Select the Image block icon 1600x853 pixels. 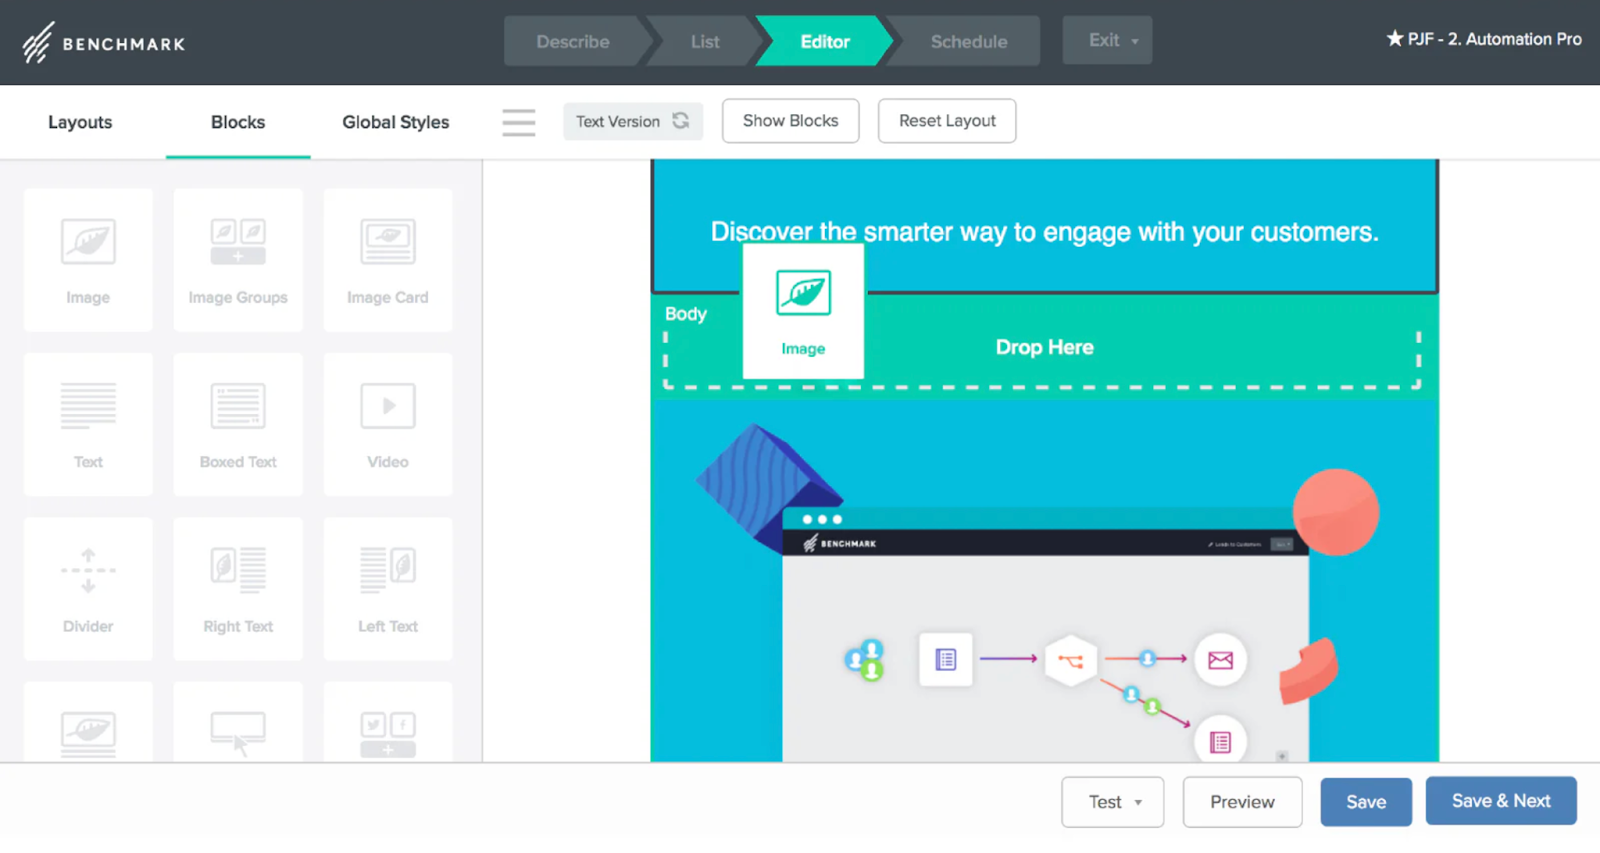[88, 259]
